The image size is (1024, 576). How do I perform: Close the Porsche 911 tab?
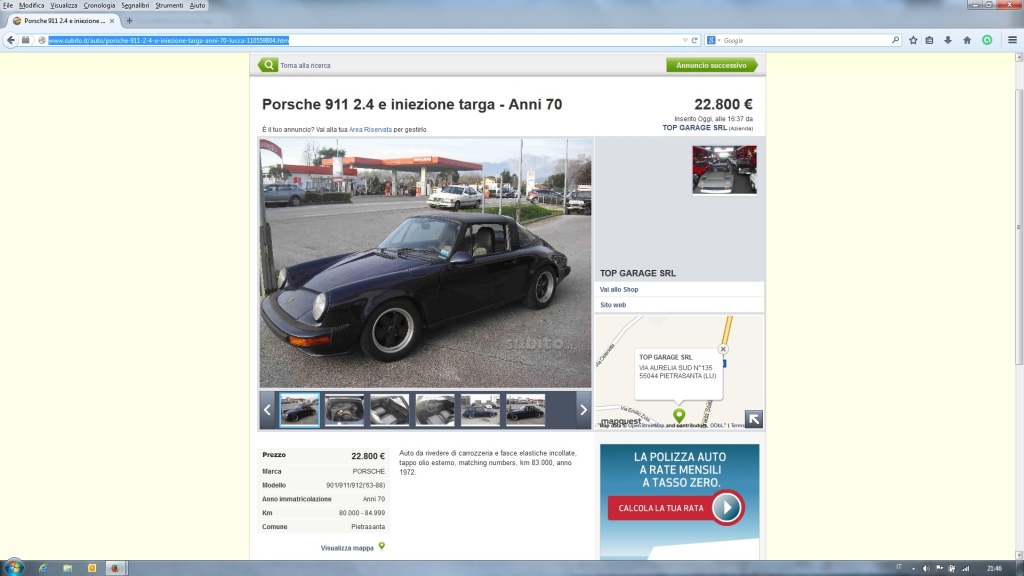(x=112, y=21)
